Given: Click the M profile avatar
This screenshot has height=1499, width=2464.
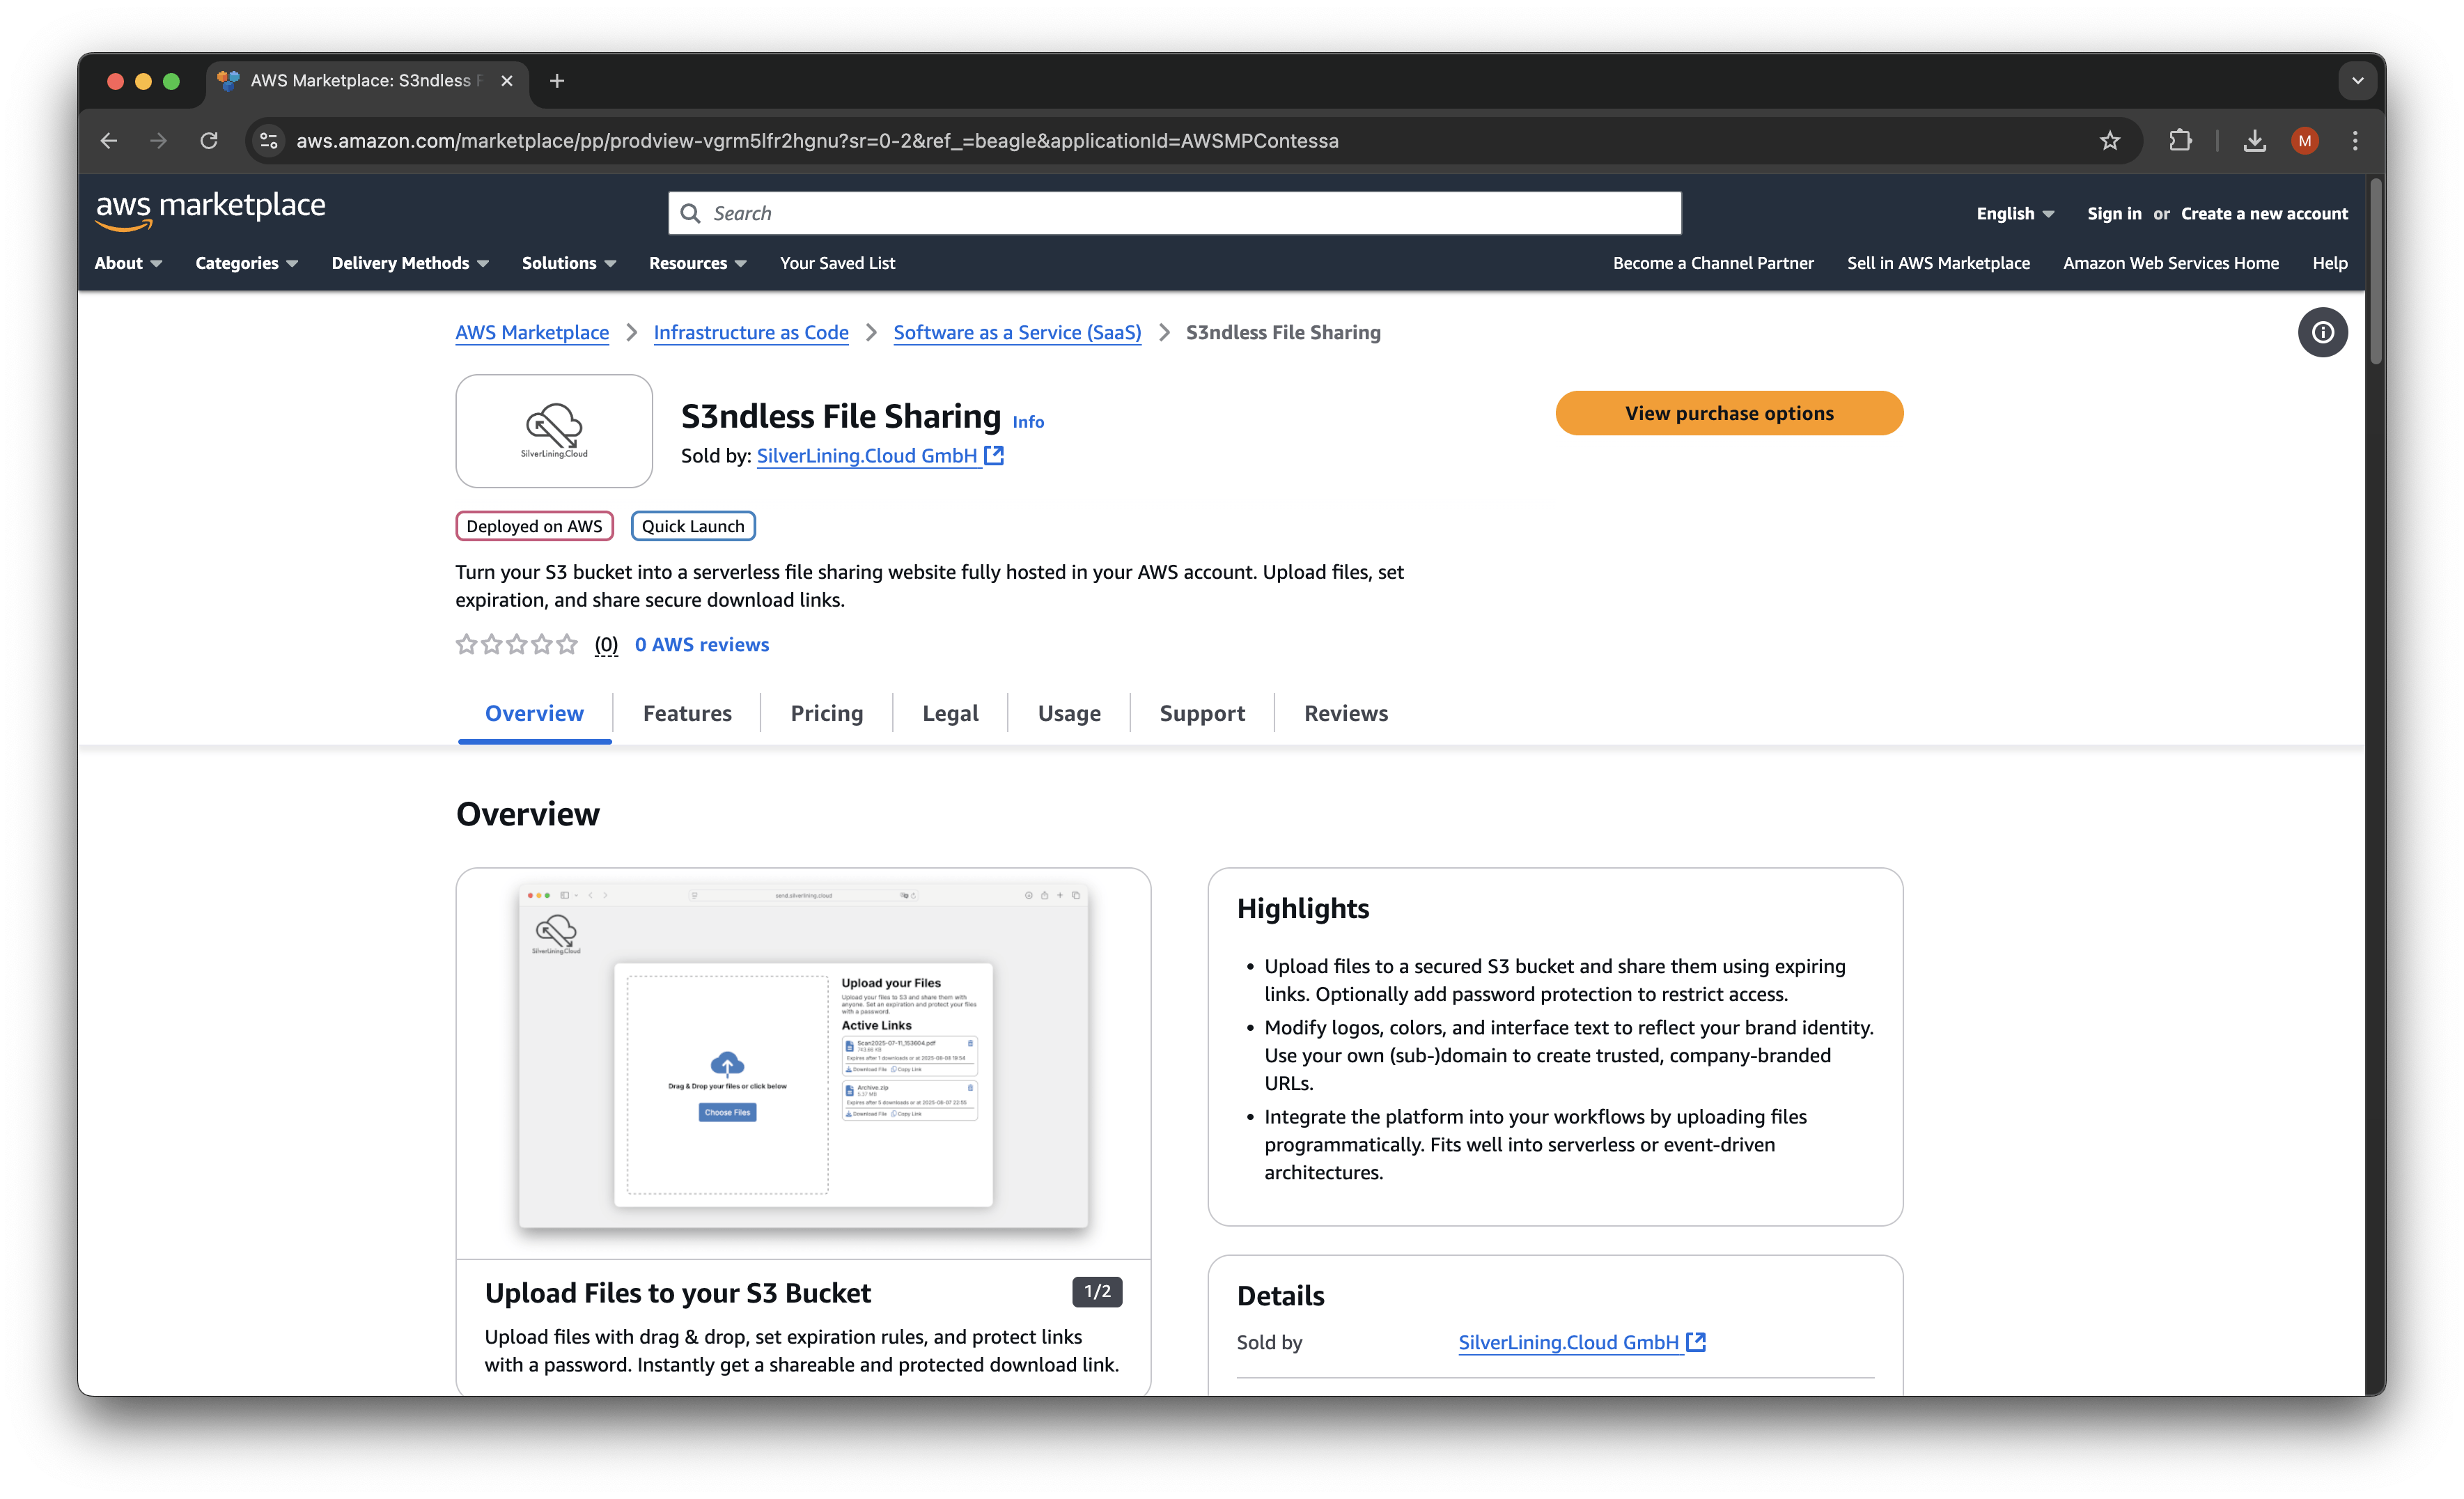Looking at the screenshot, I should [x=2305, y=141].
